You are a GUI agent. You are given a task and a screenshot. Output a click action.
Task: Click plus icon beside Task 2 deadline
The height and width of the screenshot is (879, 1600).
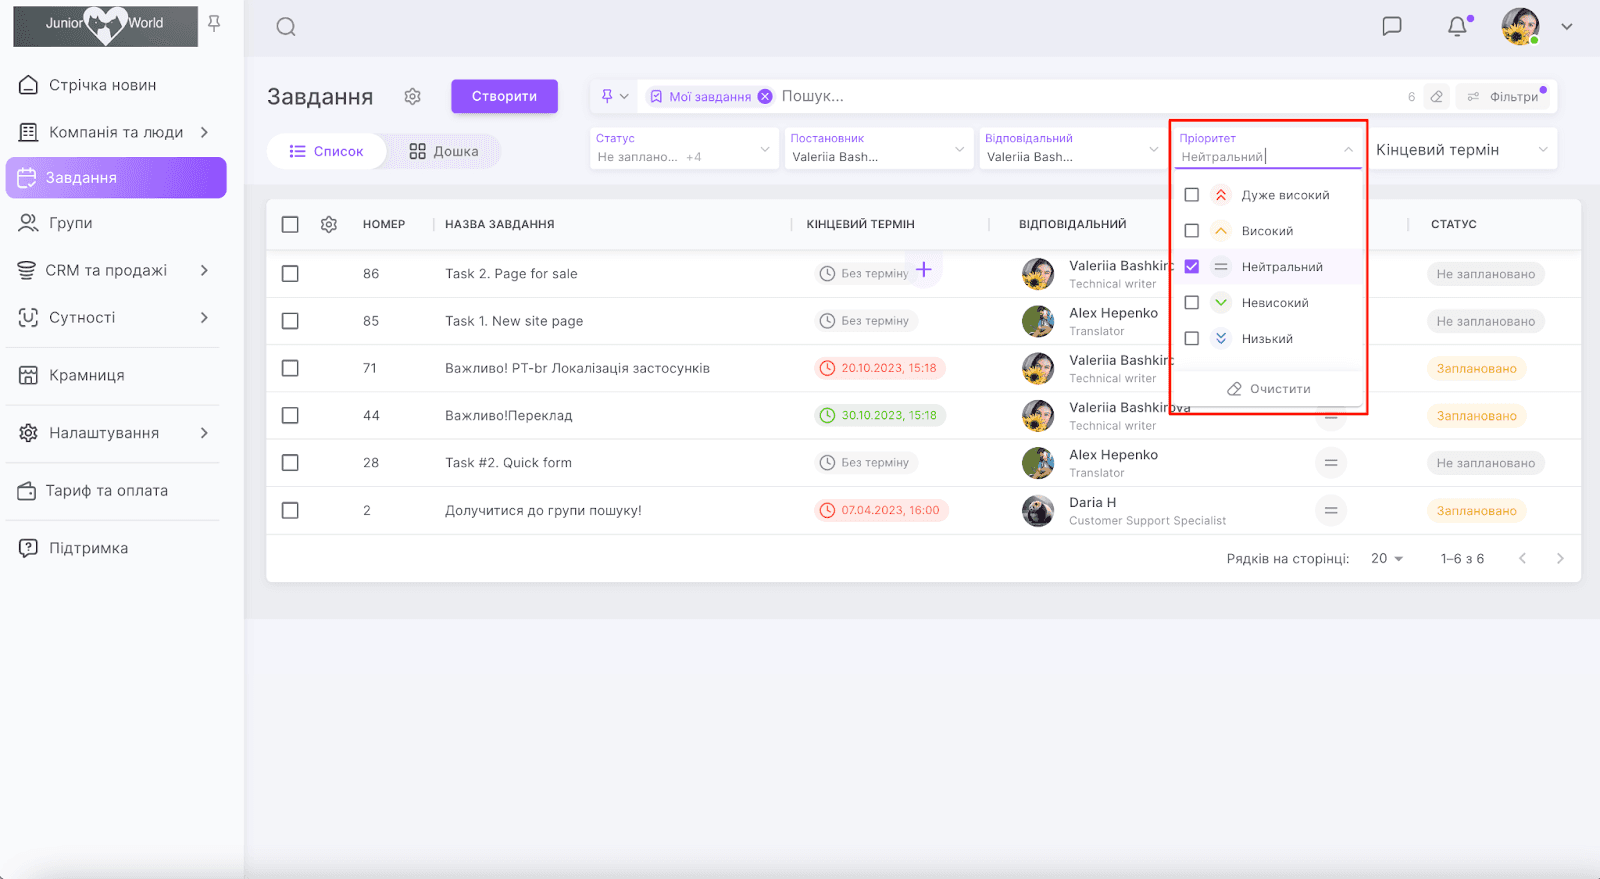924,270
